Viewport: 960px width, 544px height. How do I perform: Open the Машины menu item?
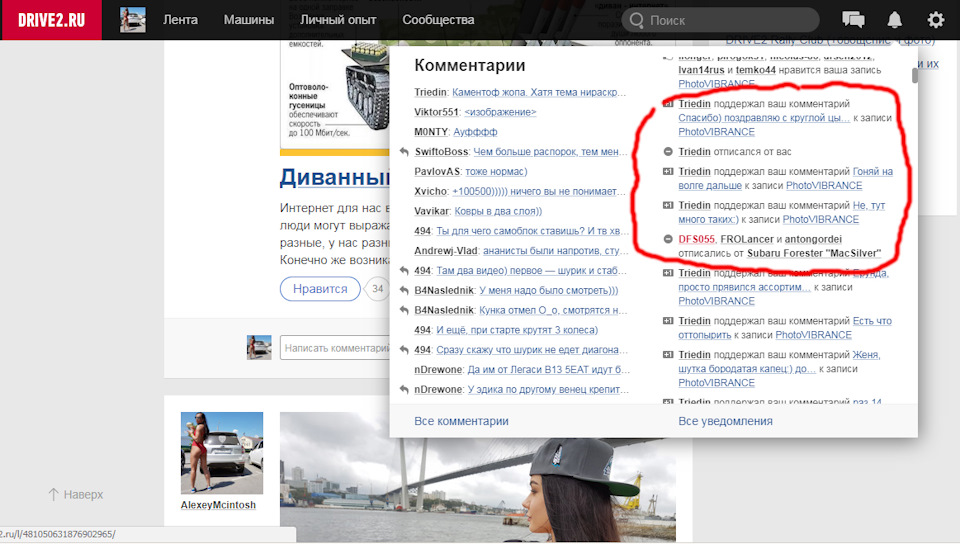coord(249,20)
